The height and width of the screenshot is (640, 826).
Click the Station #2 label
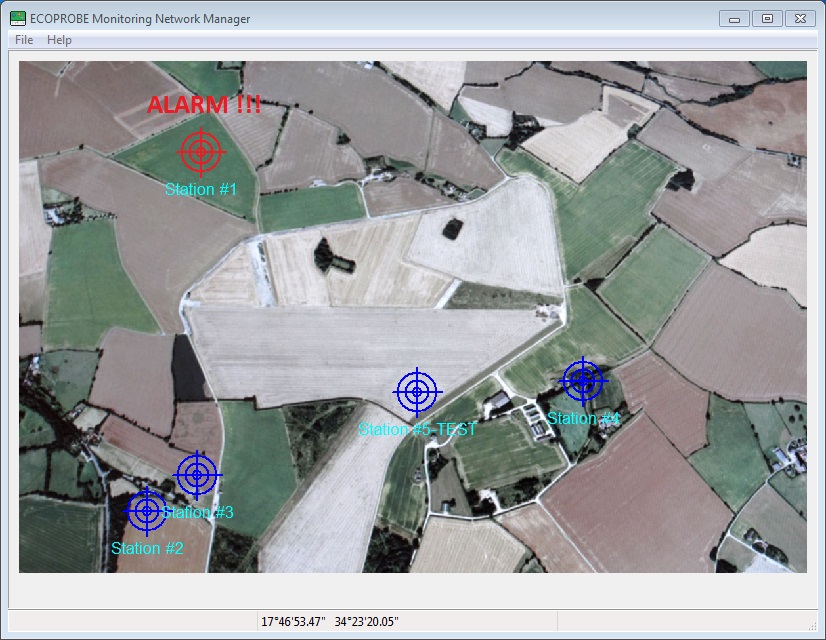pyautogui.click(x=148, y=548)
